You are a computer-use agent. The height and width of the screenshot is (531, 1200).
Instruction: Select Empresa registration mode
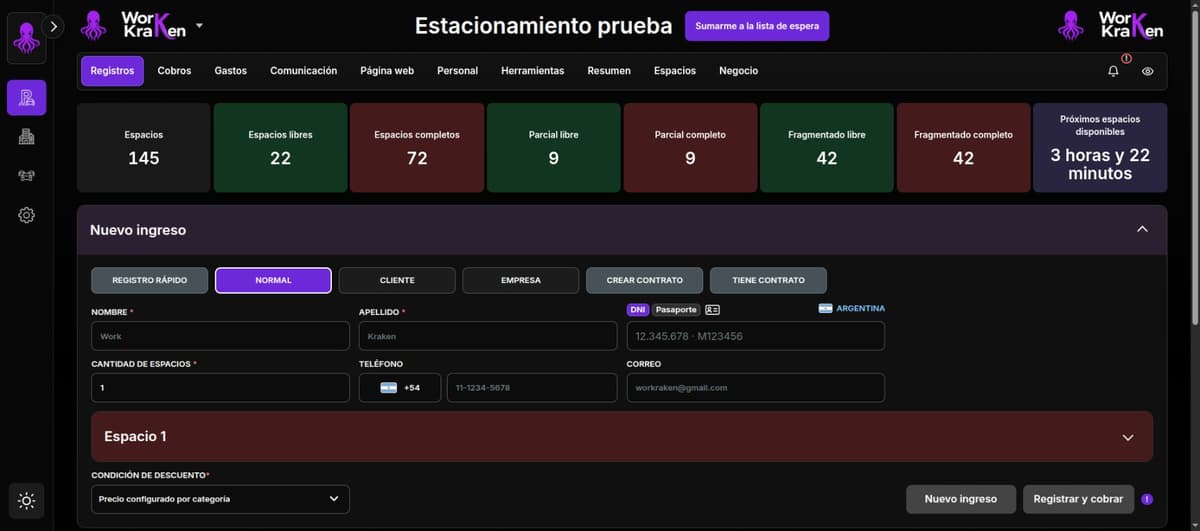coord(521,280)
